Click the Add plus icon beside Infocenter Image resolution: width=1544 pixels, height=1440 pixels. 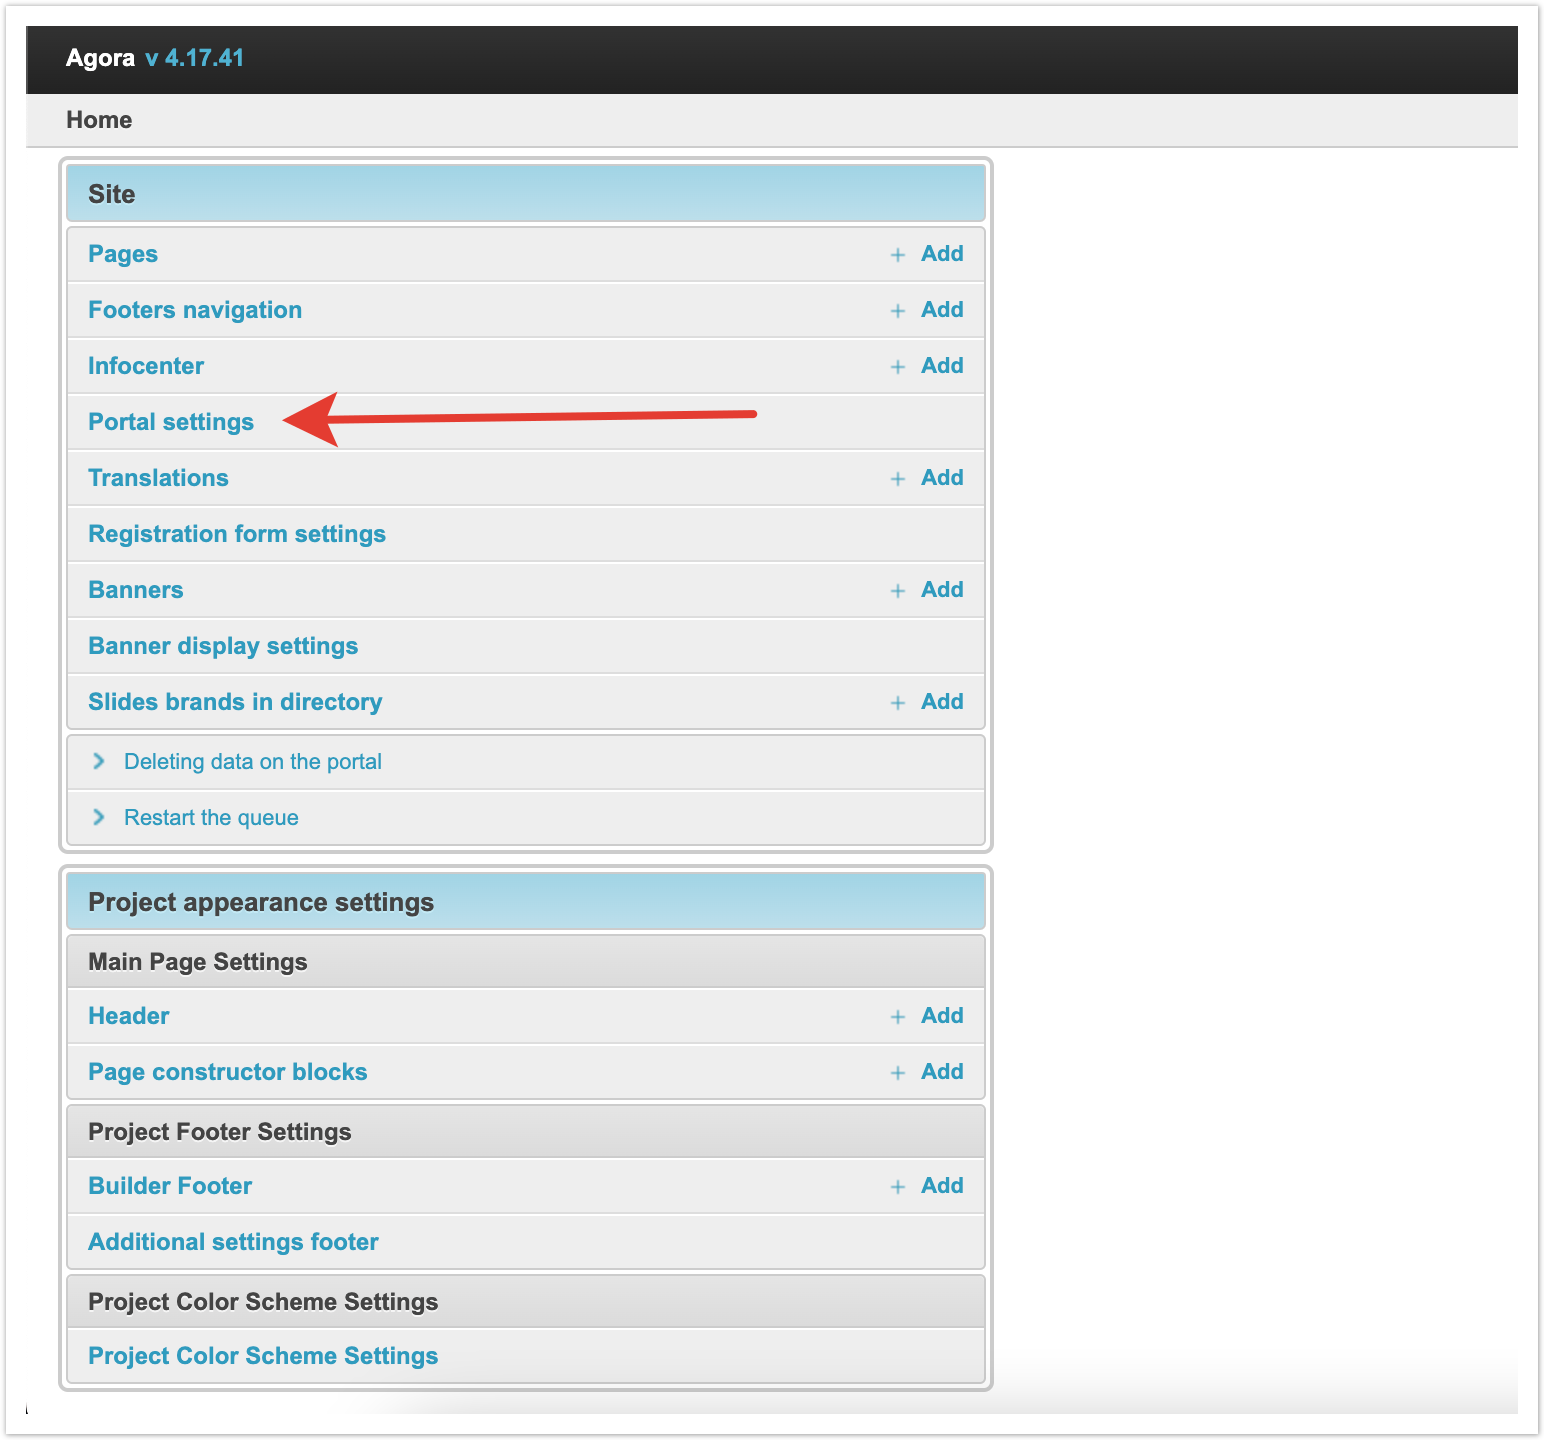898,367
